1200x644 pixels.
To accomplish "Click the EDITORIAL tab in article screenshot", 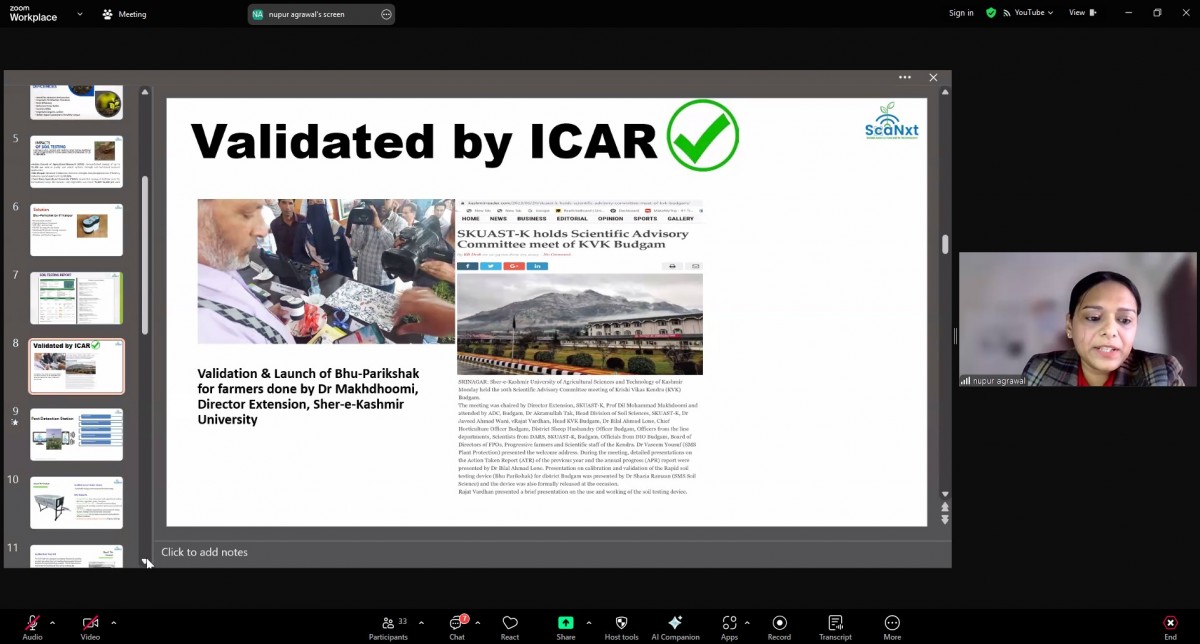I will 572,218.
